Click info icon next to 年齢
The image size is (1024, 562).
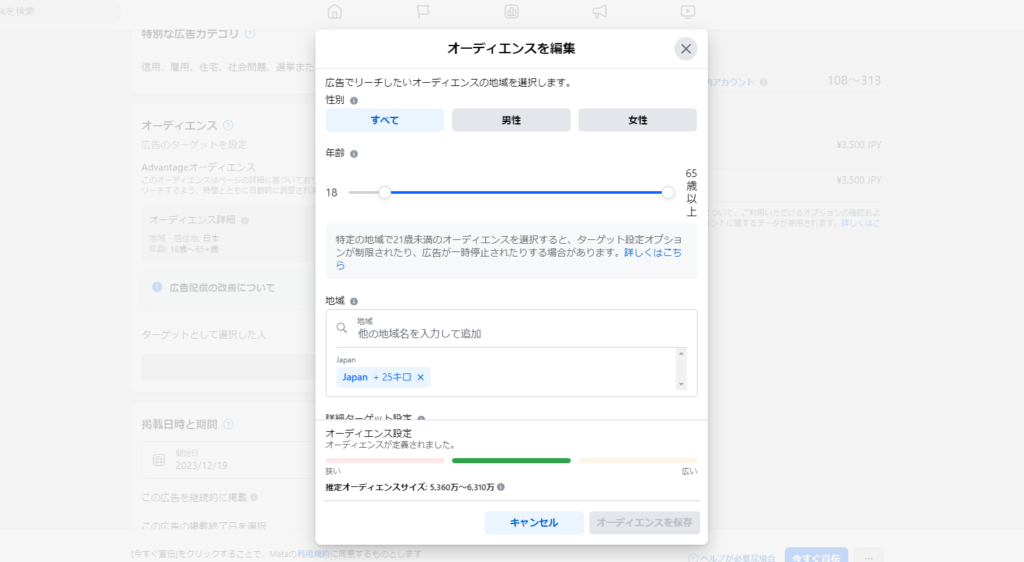pyautogui.click(x=354, y=154)
